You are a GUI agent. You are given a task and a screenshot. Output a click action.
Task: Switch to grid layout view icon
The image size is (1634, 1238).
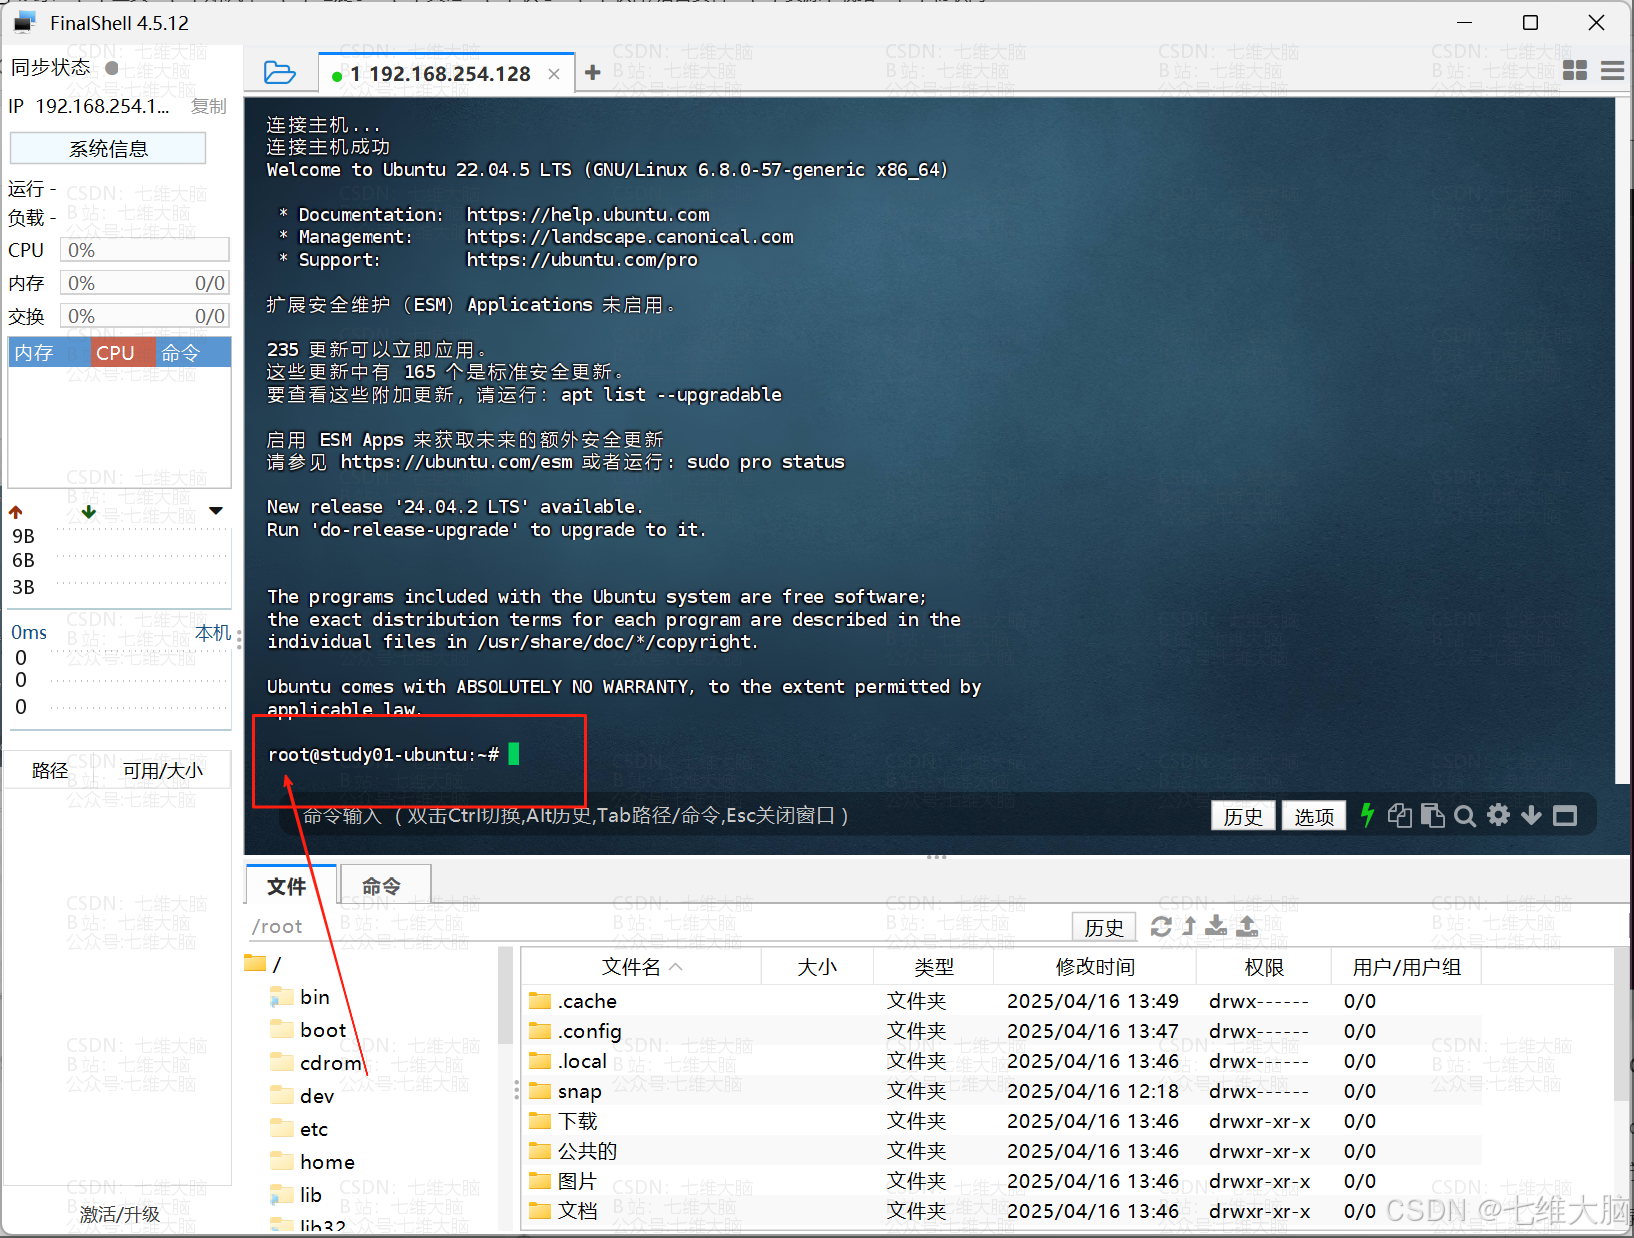[1575, 70]
